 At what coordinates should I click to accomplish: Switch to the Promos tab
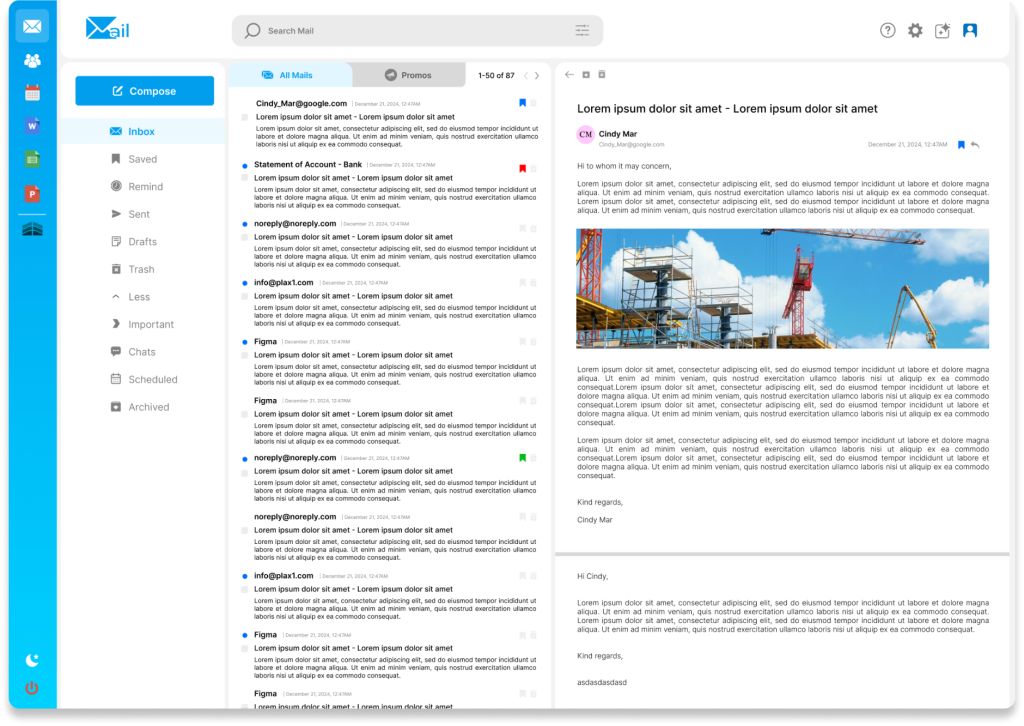tap(408, 75)
